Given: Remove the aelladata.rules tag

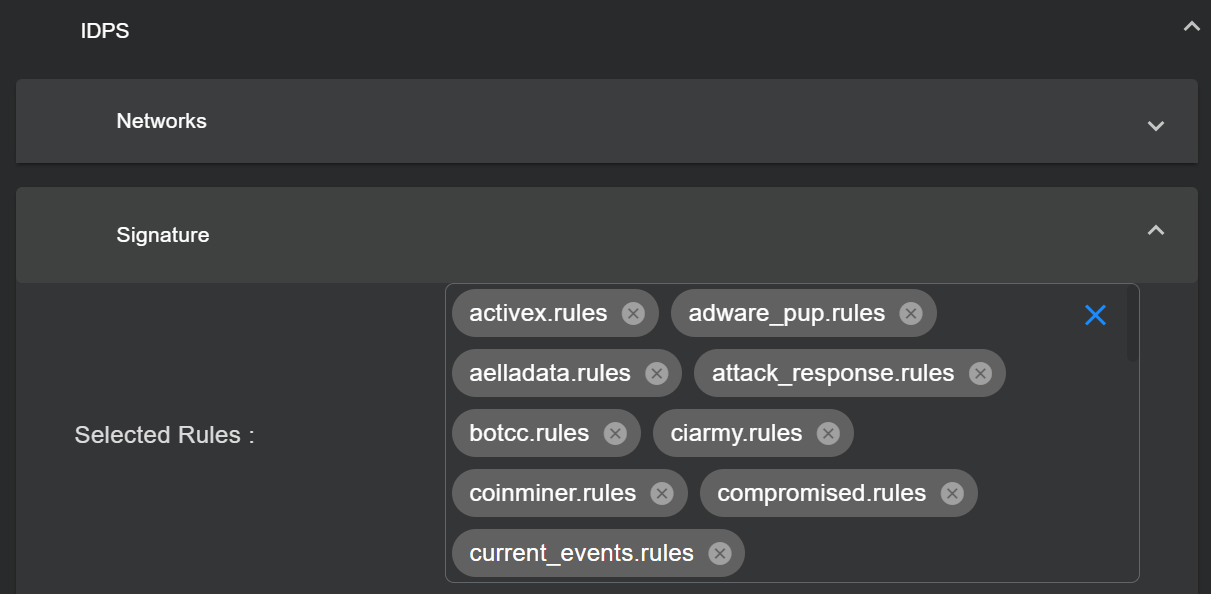Looking at the screenshot, I should (656, 374).
